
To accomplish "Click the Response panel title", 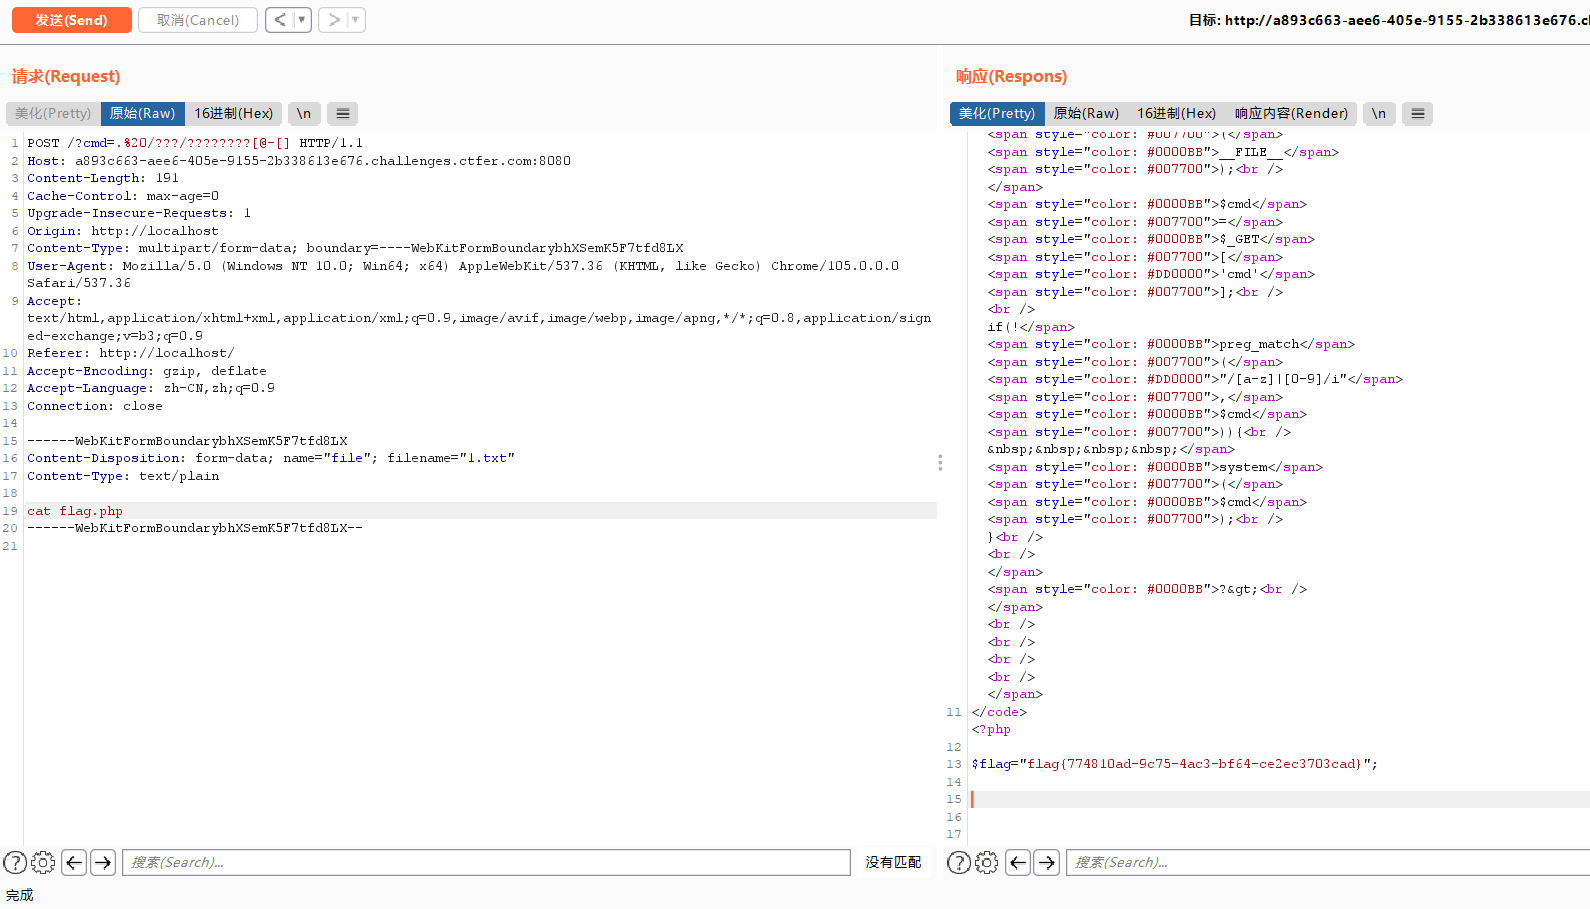I will [x=1011, y=76].
